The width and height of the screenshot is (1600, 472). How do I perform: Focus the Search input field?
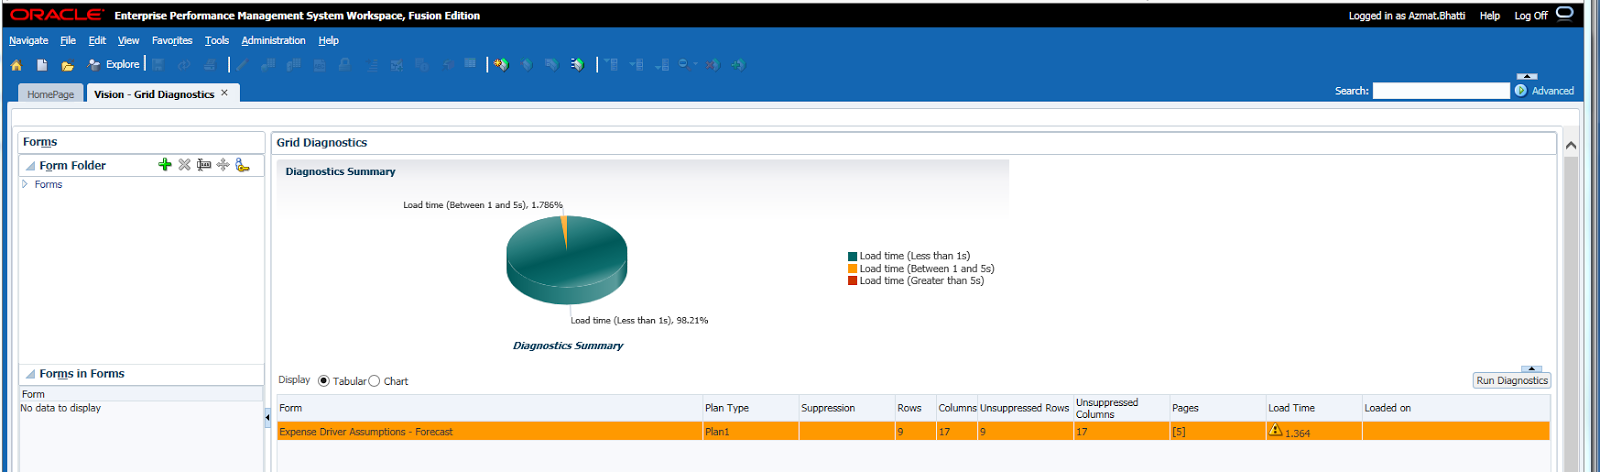1441,90
